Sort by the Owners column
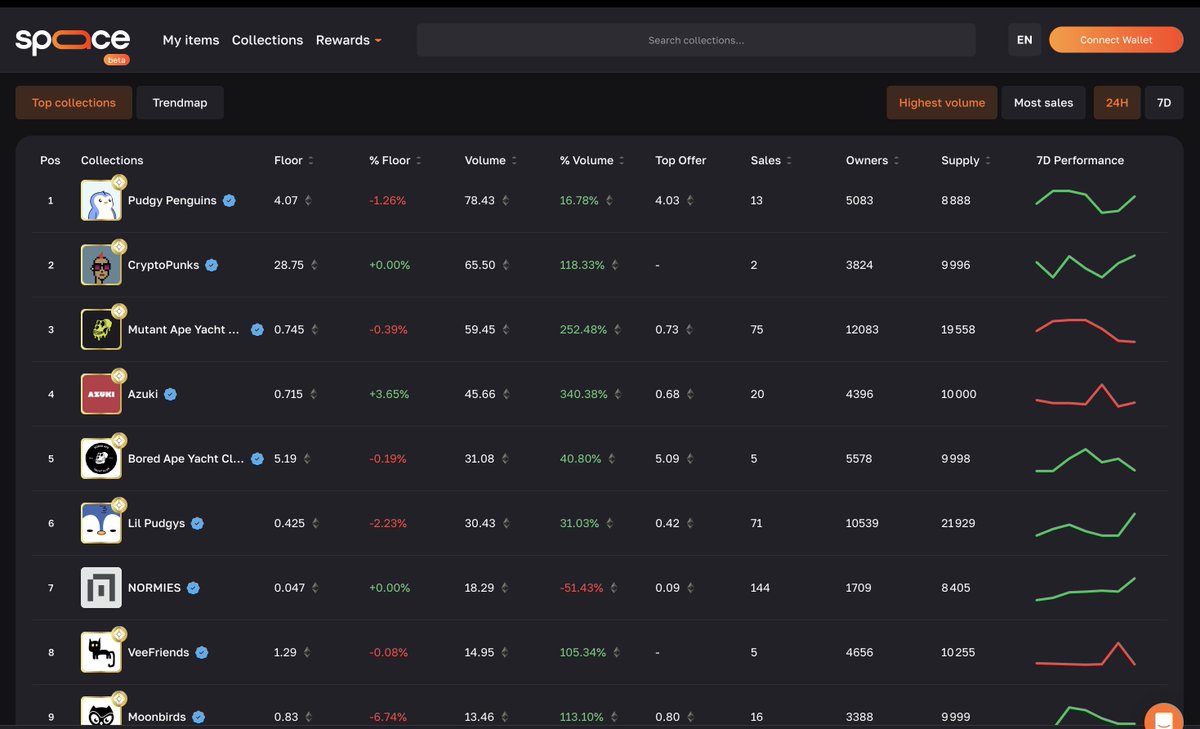 873,160
